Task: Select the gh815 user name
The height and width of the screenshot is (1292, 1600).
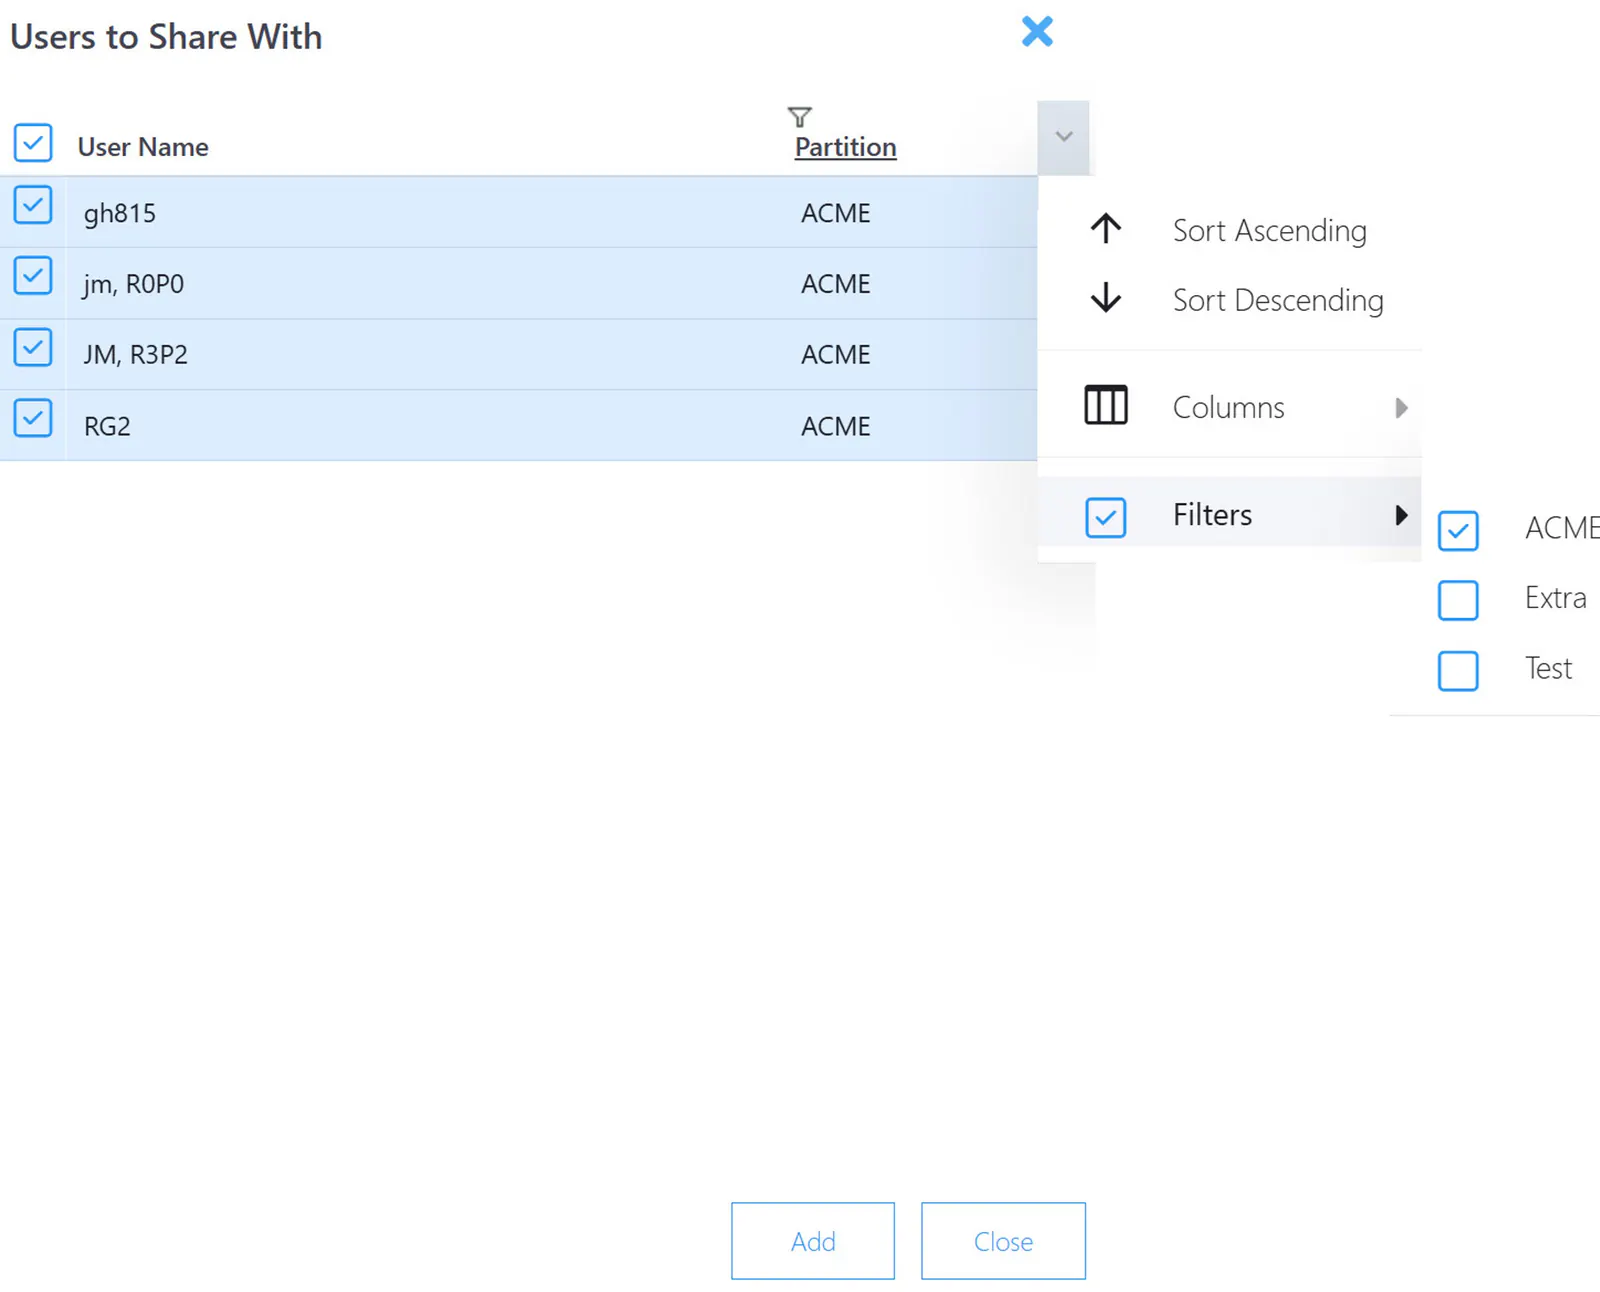Action: (120, 213)
